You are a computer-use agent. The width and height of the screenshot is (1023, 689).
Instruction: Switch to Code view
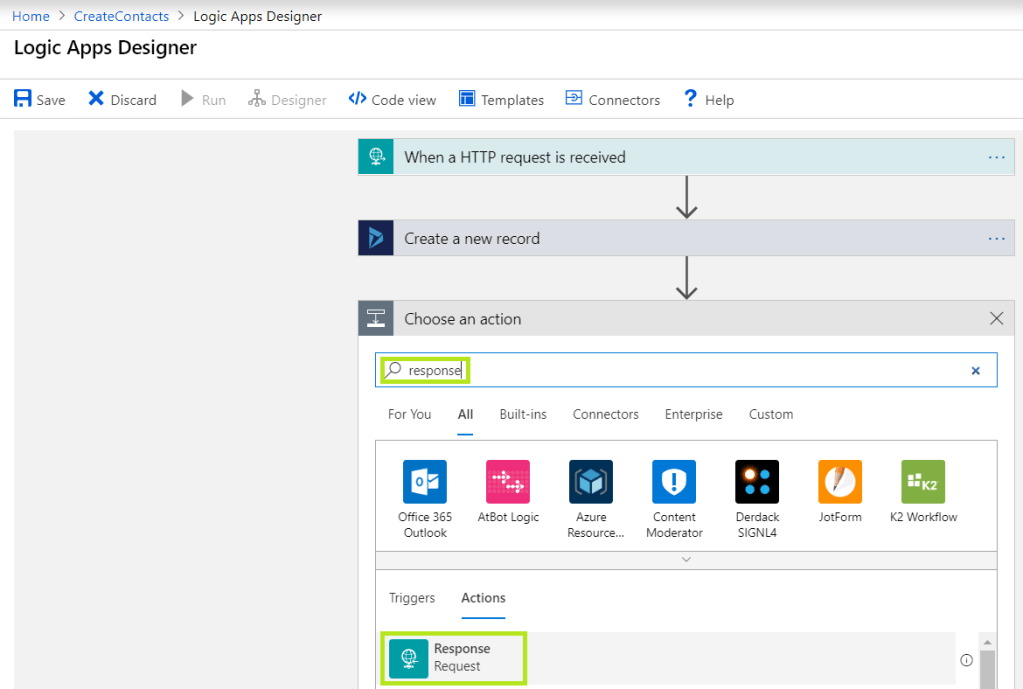coord(392,99)
